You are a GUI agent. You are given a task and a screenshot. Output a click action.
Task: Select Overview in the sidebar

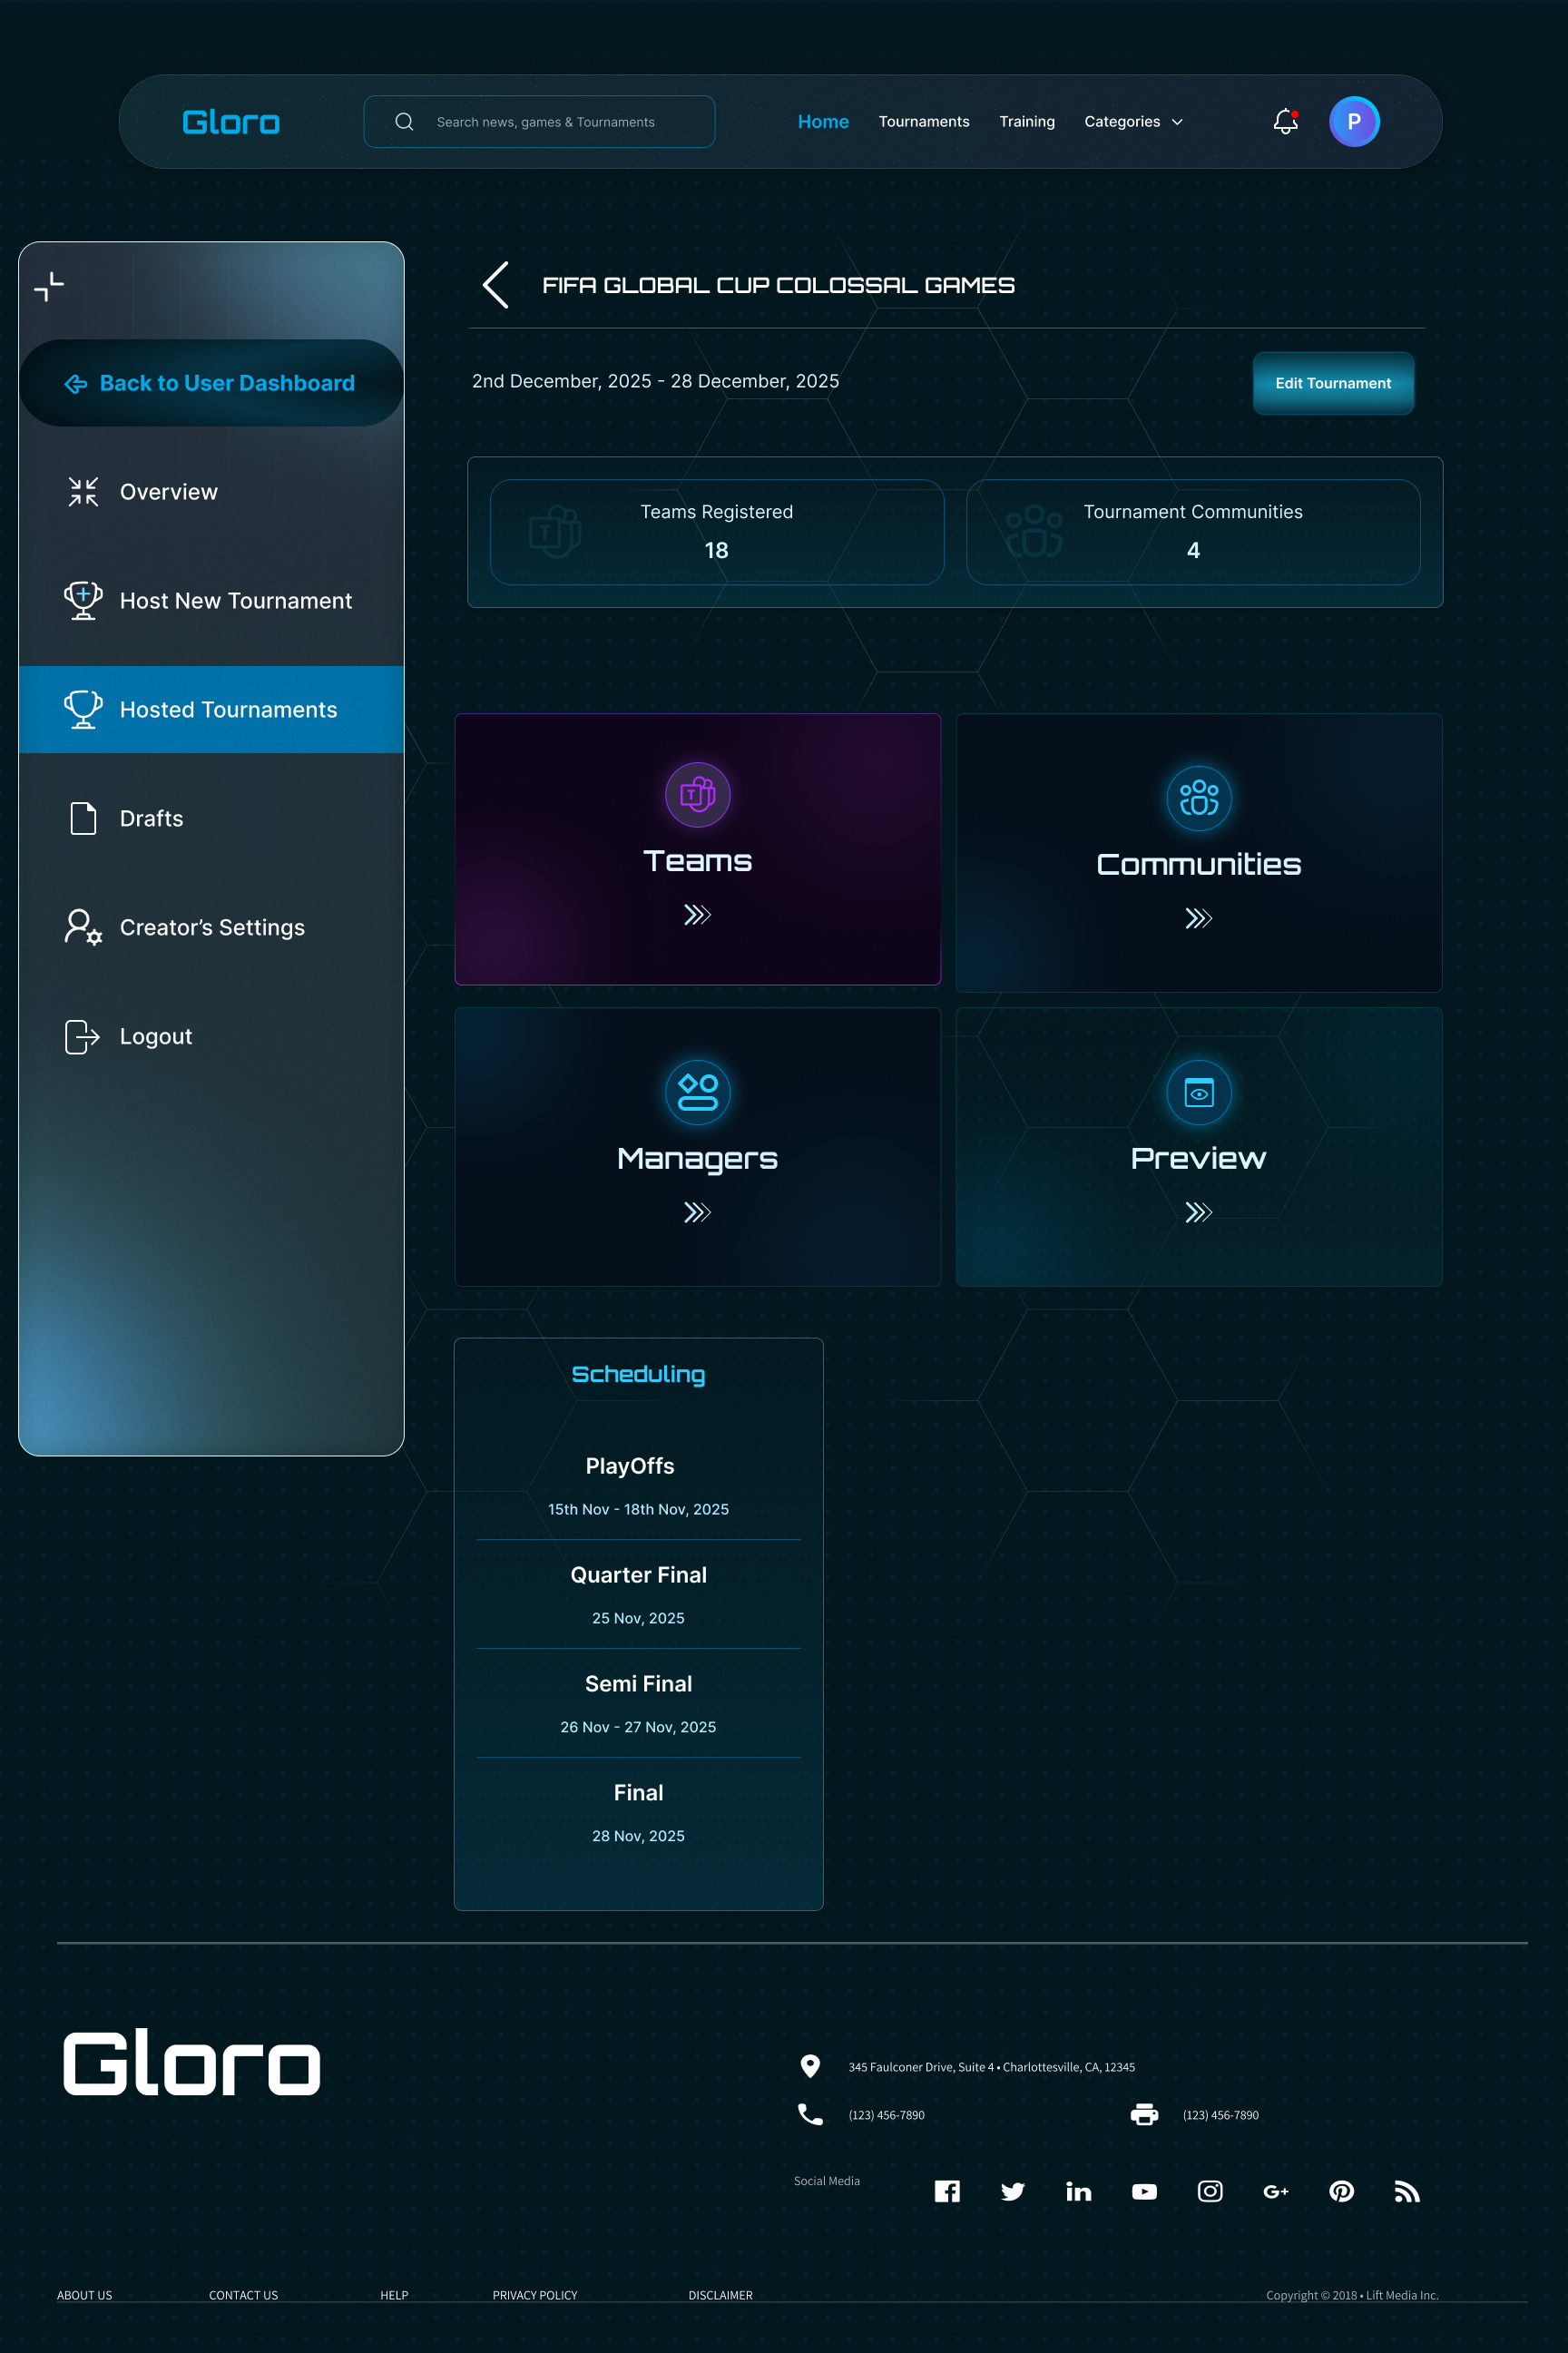pyautogui.click(x=211, y=492)
